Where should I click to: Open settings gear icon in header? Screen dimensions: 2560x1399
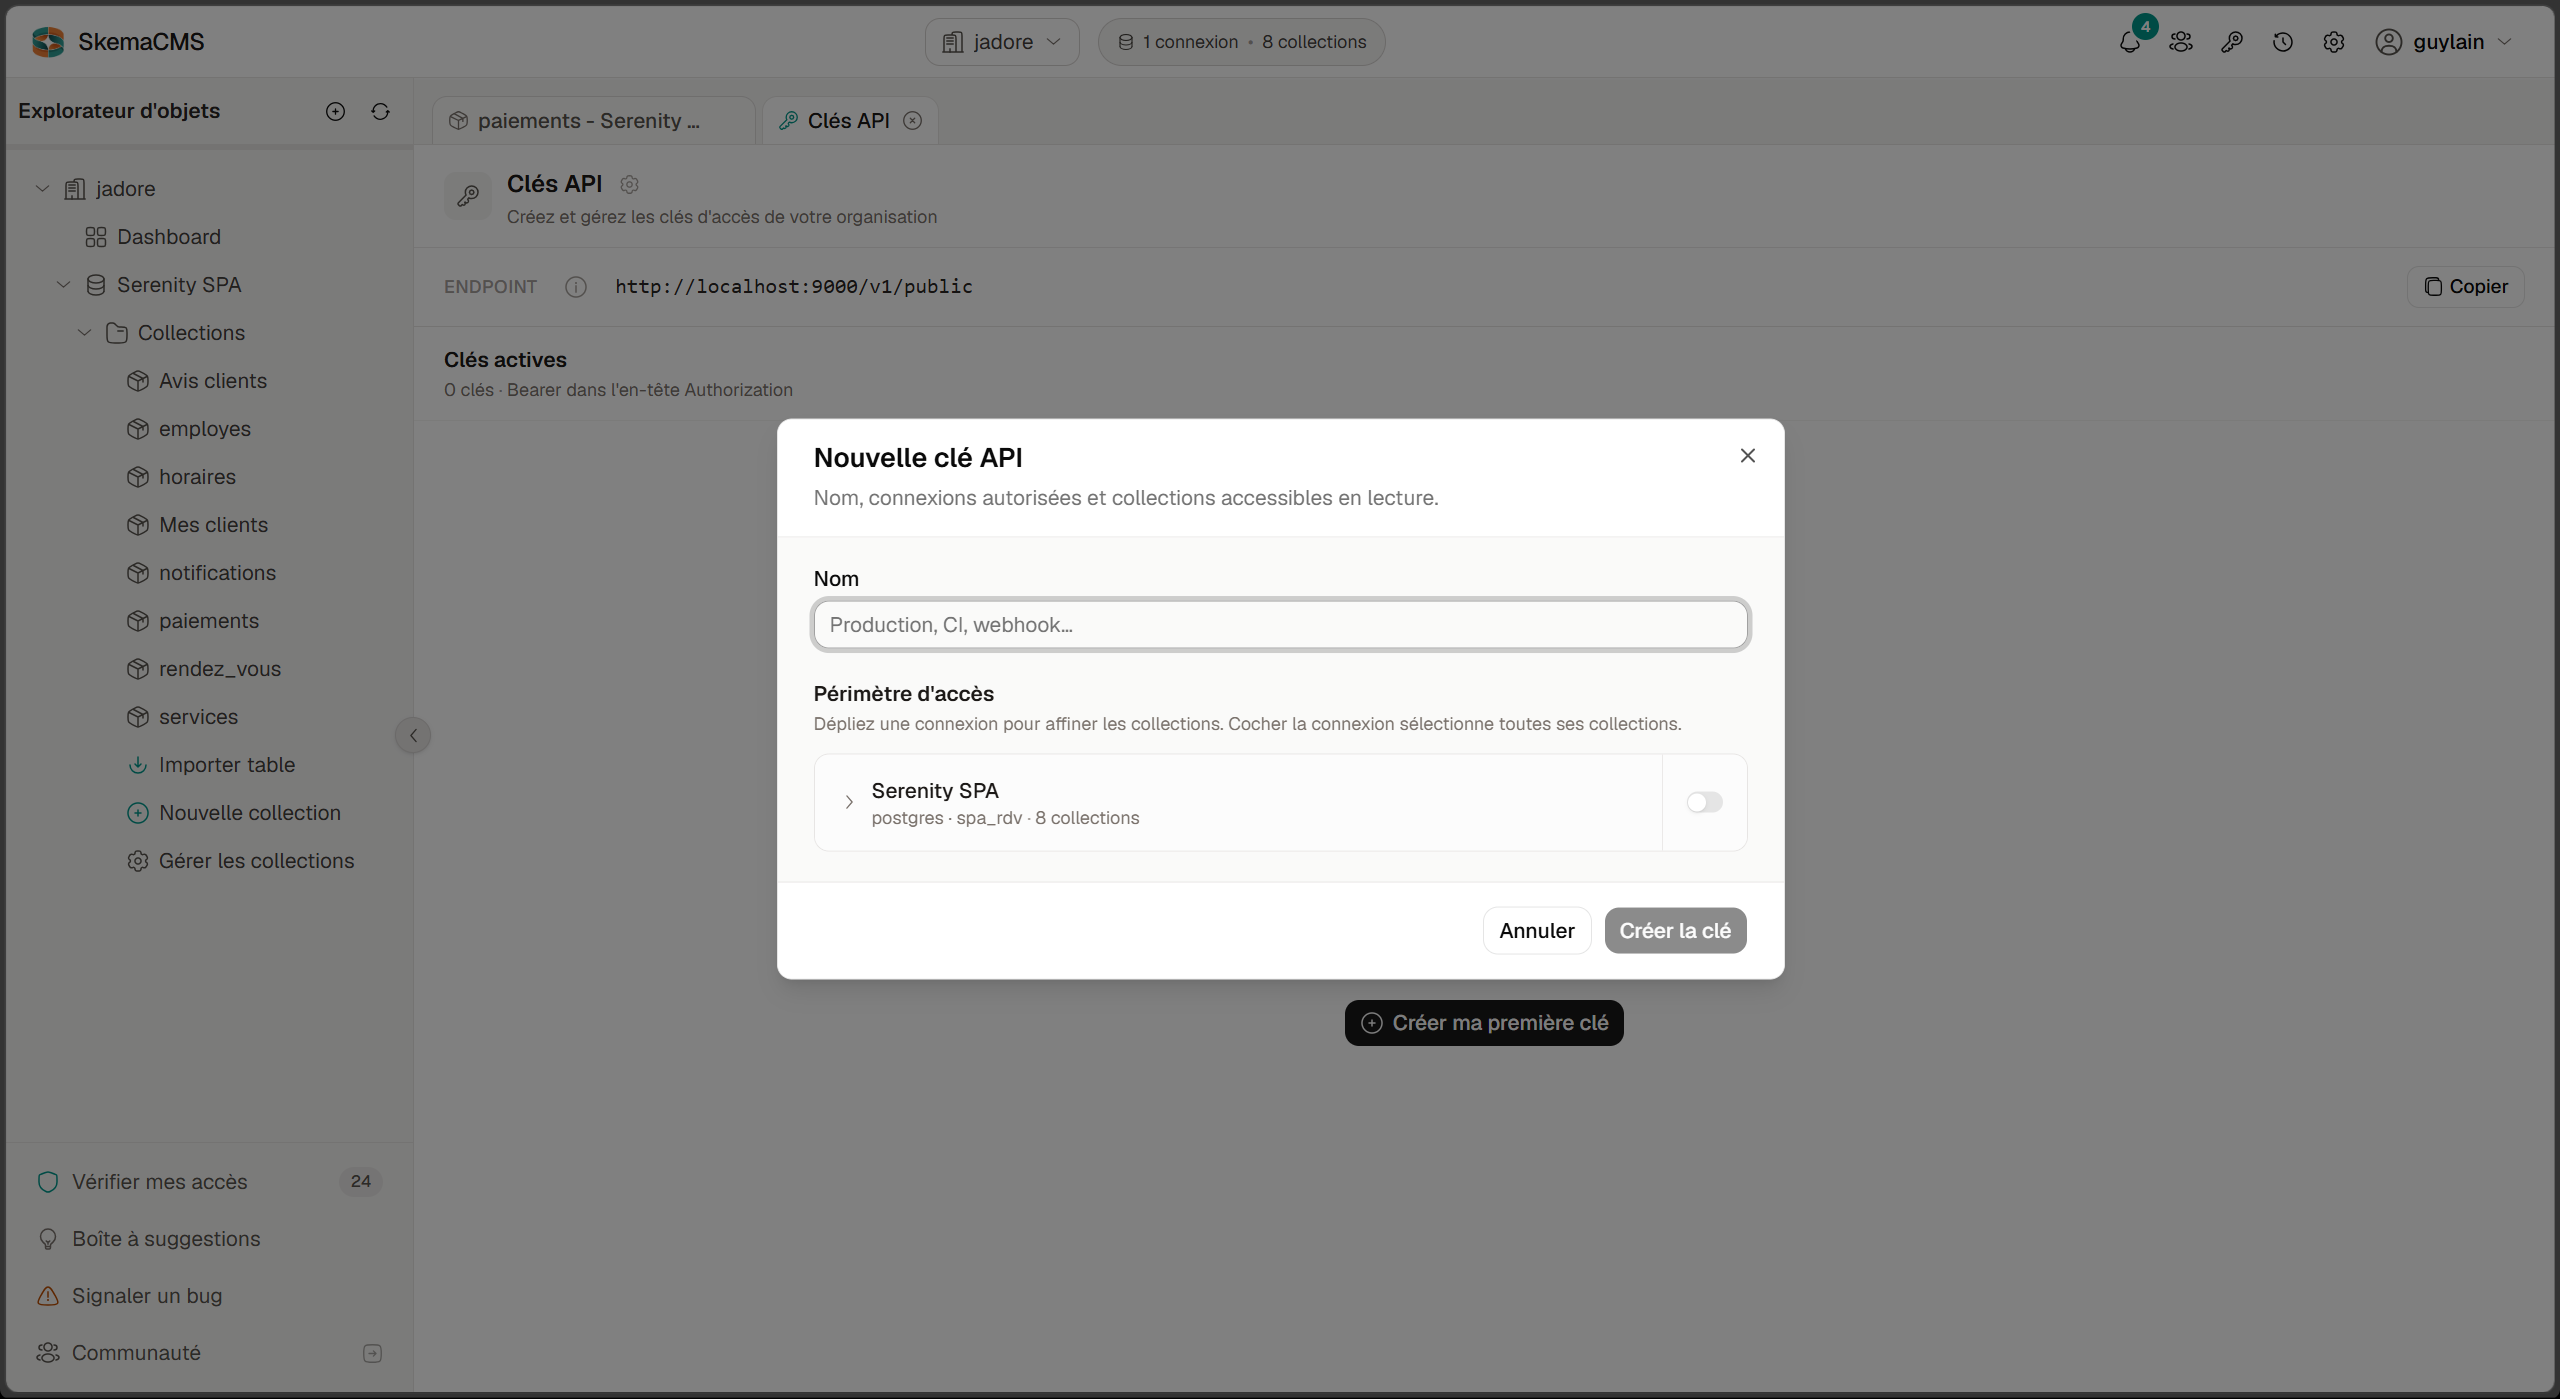2334,42
